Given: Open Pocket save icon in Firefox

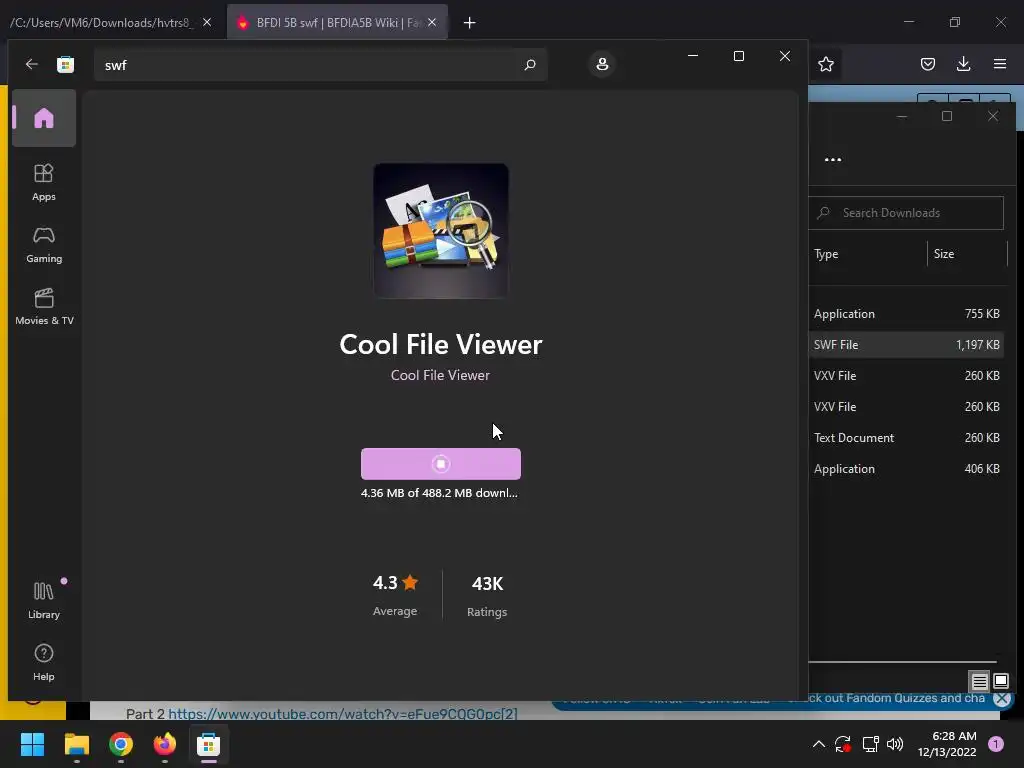Looking at the screenshot, I should 927,64.
